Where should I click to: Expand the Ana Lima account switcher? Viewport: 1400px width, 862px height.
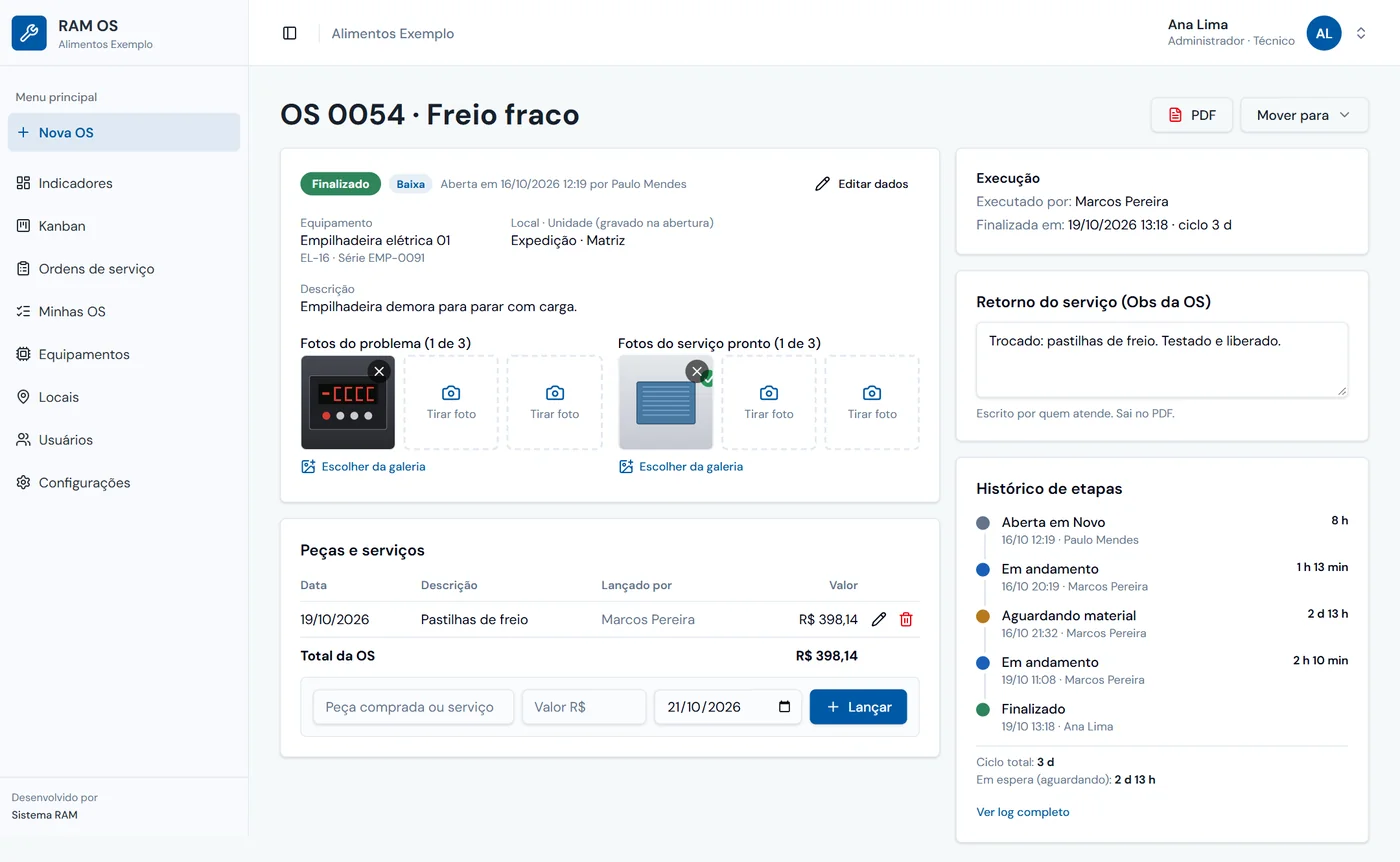pyautogui.click(x=1361, y=33)
